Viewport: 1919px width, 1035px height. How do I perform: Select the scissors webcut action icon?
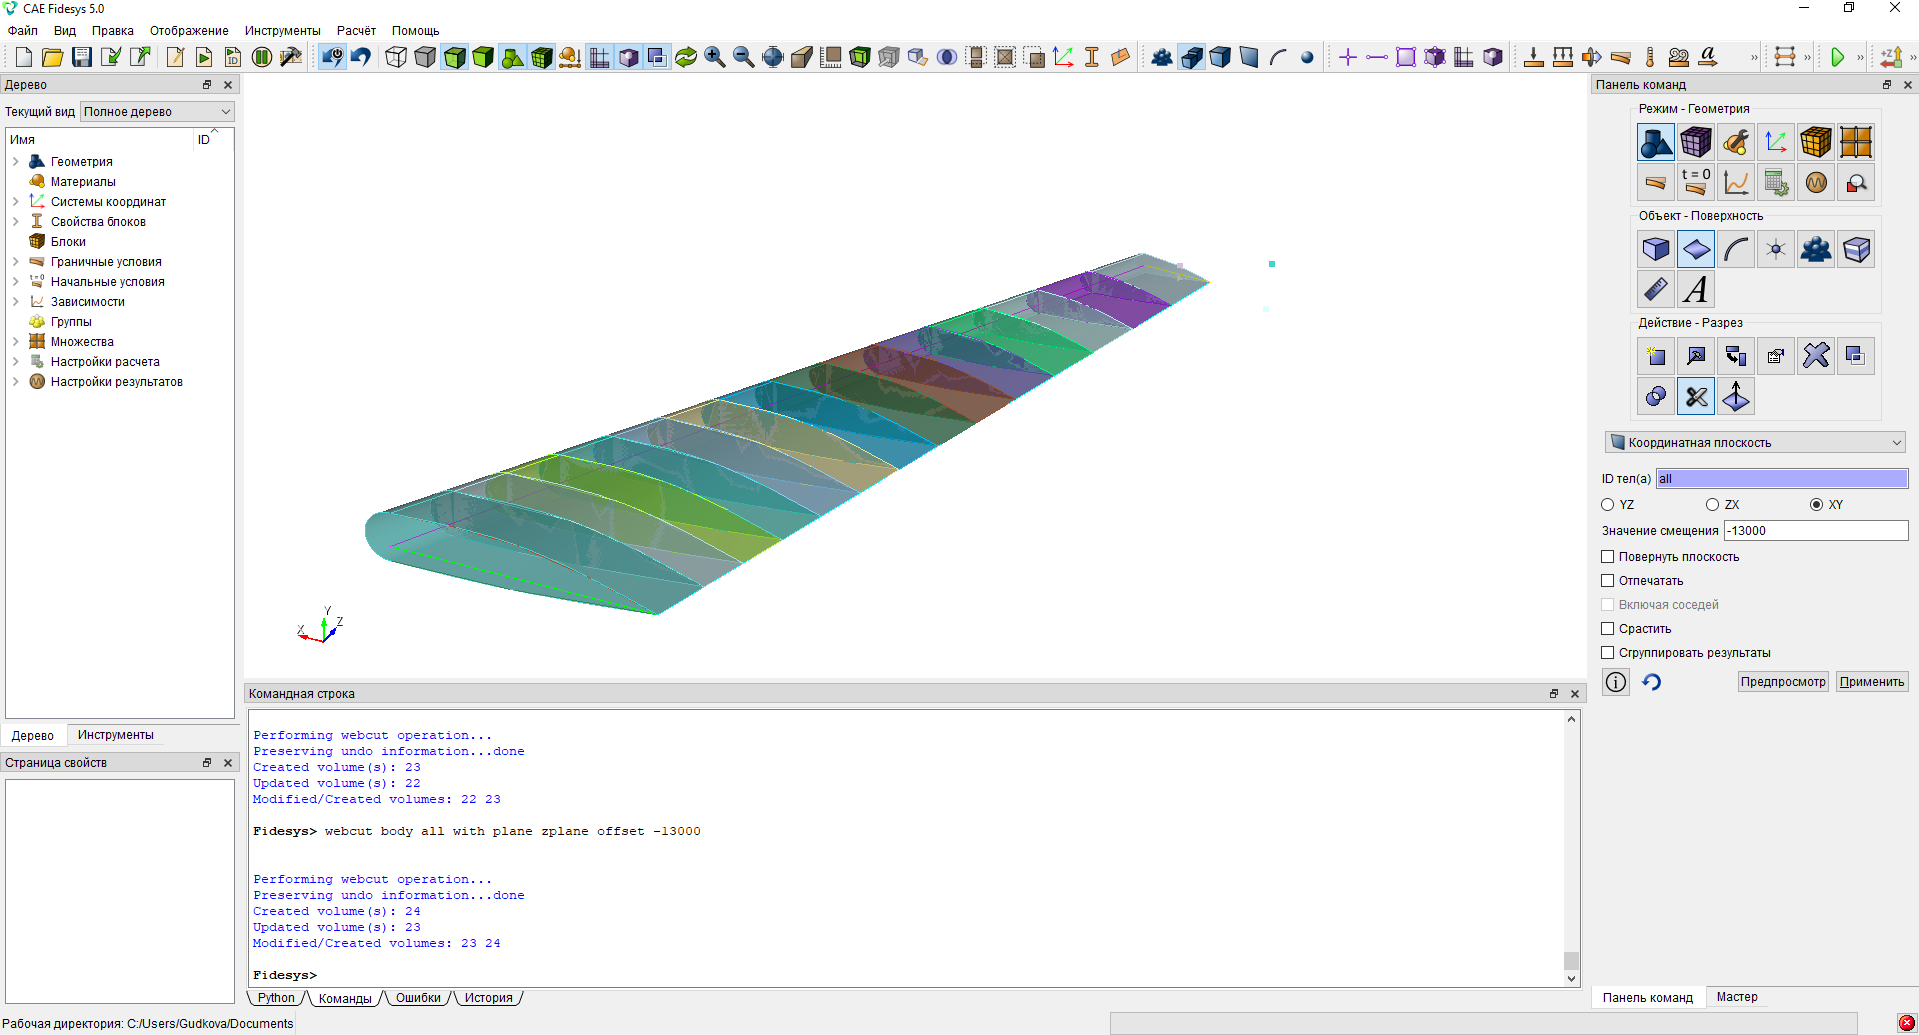(1696, 396)
